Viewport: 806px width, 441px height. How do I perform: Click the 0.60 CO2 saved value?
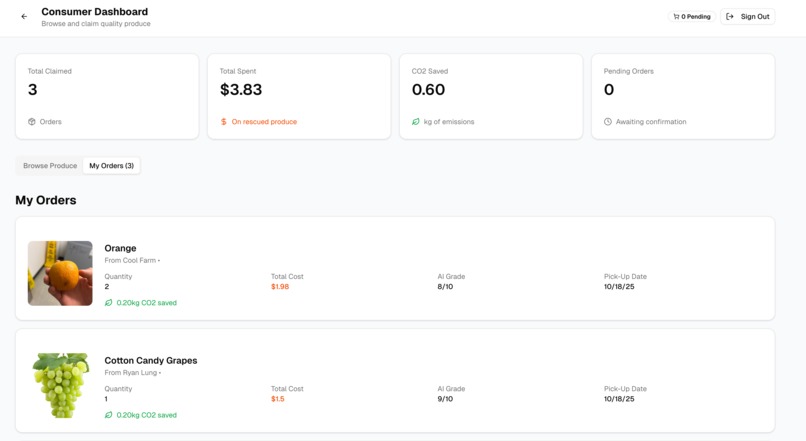tap(428, 89)
